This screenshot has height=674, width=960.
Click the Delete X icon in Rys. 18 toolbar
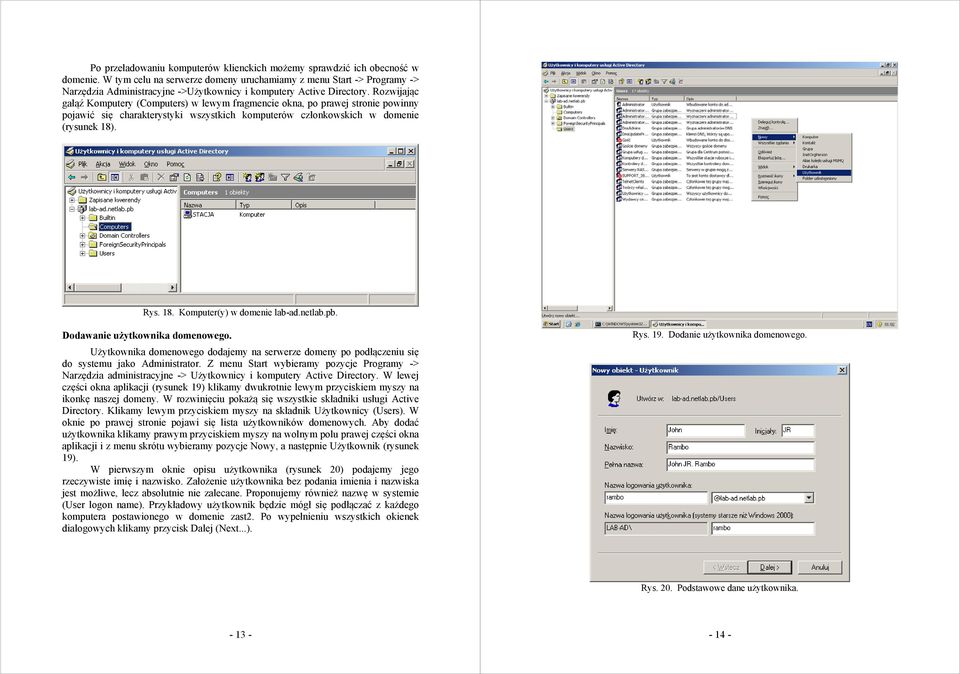tap(161, 178)
